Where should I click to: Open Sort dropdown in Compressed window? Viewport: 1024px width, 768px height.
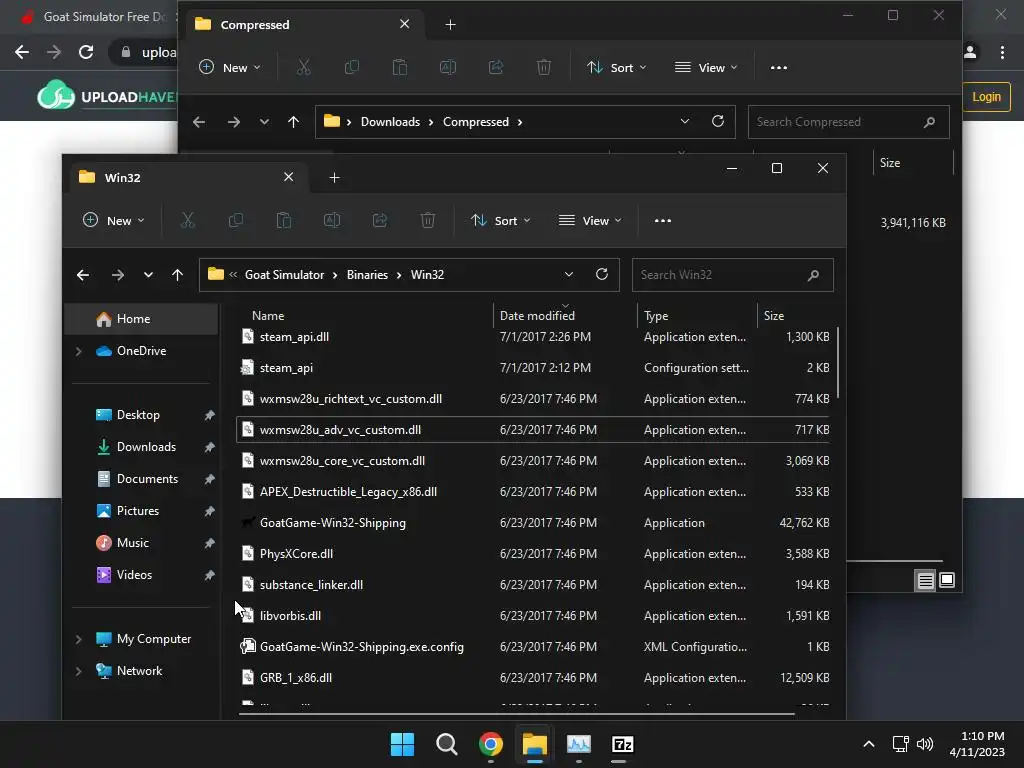click(616, 67)
